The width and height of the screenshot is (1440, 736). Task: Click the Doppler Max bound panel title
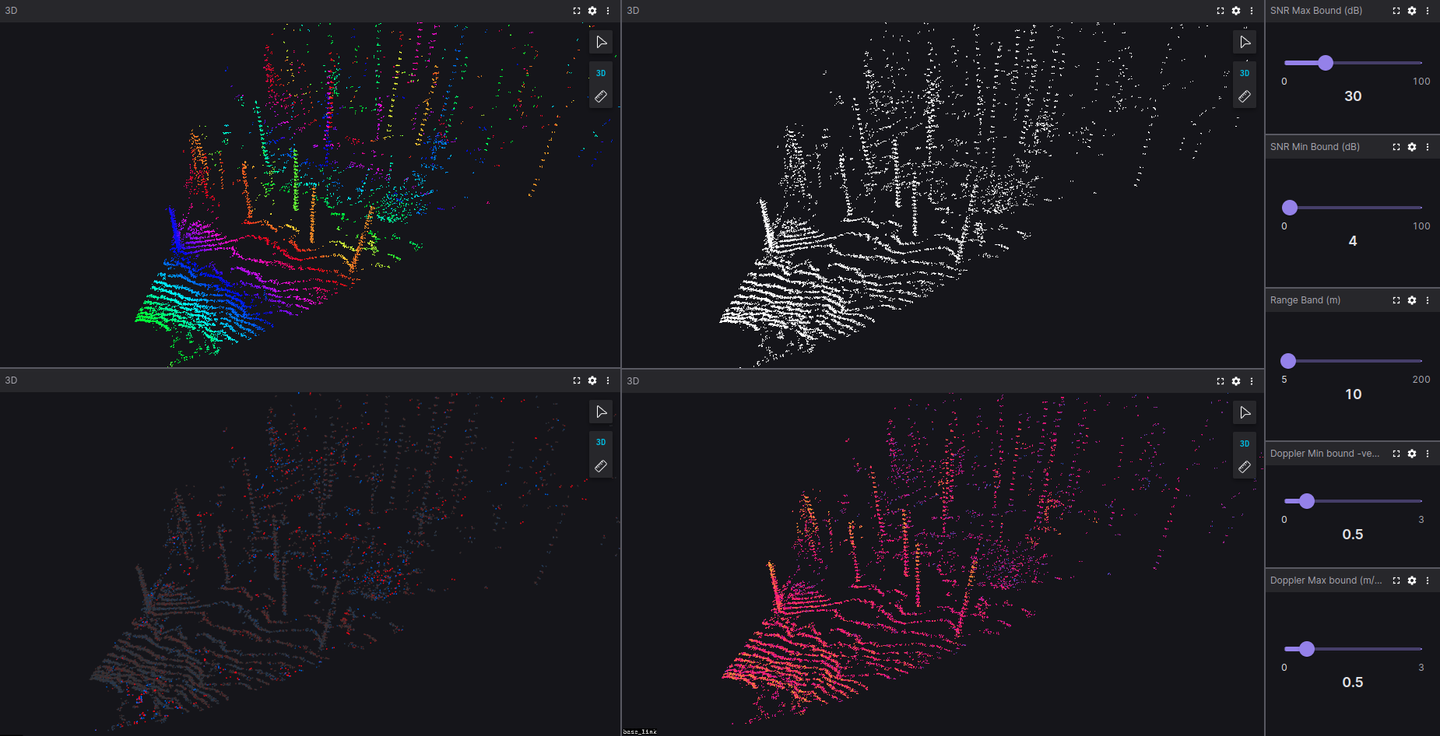(1326, 580)
